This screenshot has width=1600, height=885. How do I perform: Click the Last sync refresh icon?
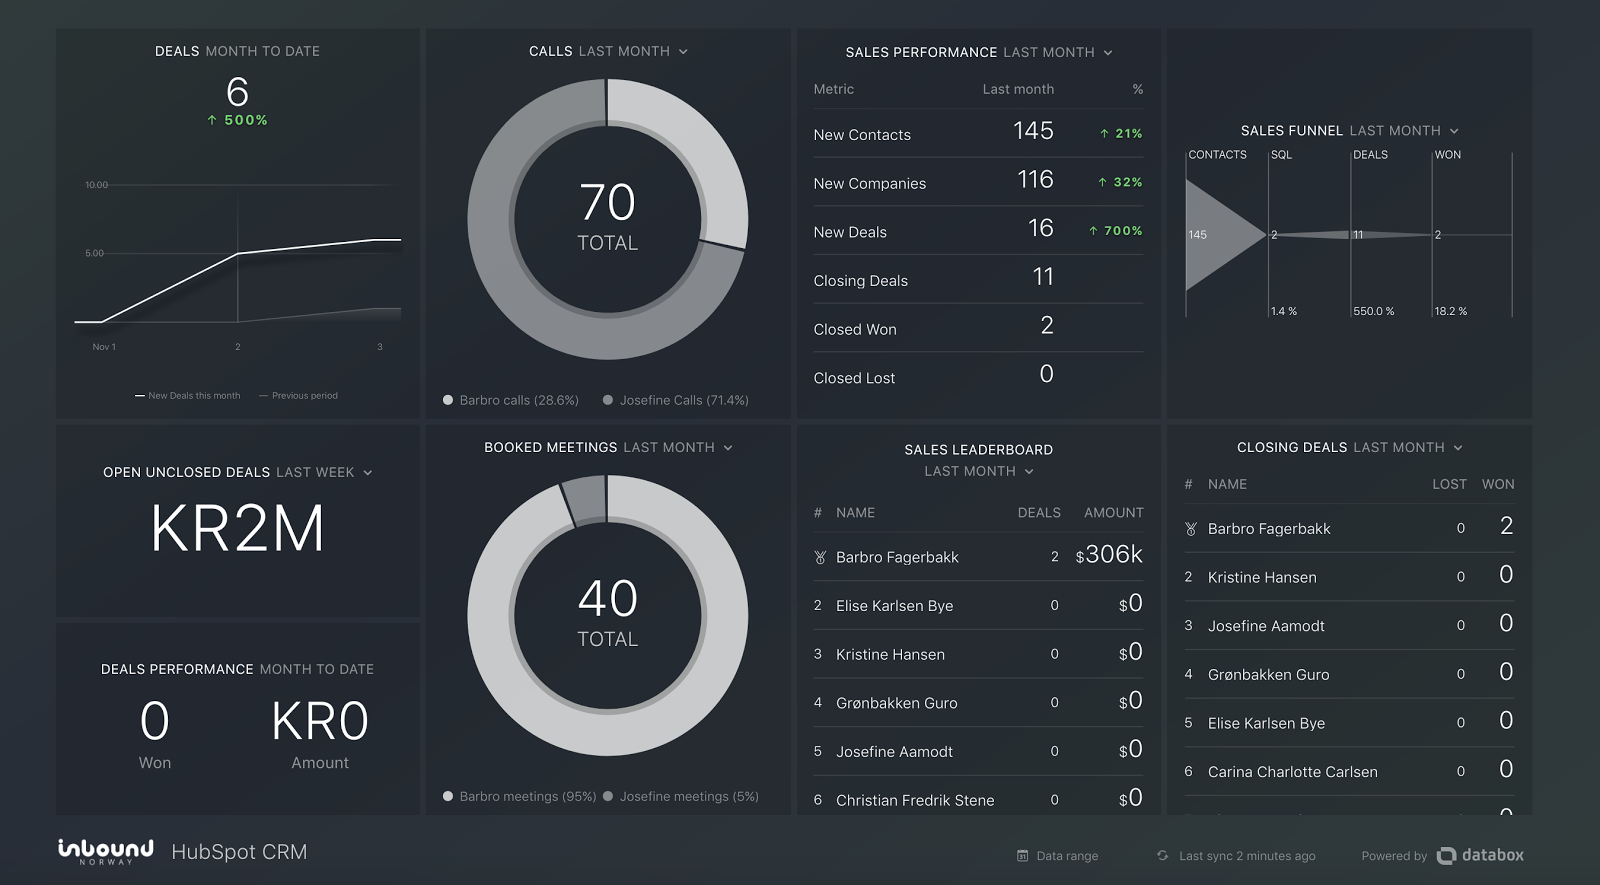[x=1162, y=856]
